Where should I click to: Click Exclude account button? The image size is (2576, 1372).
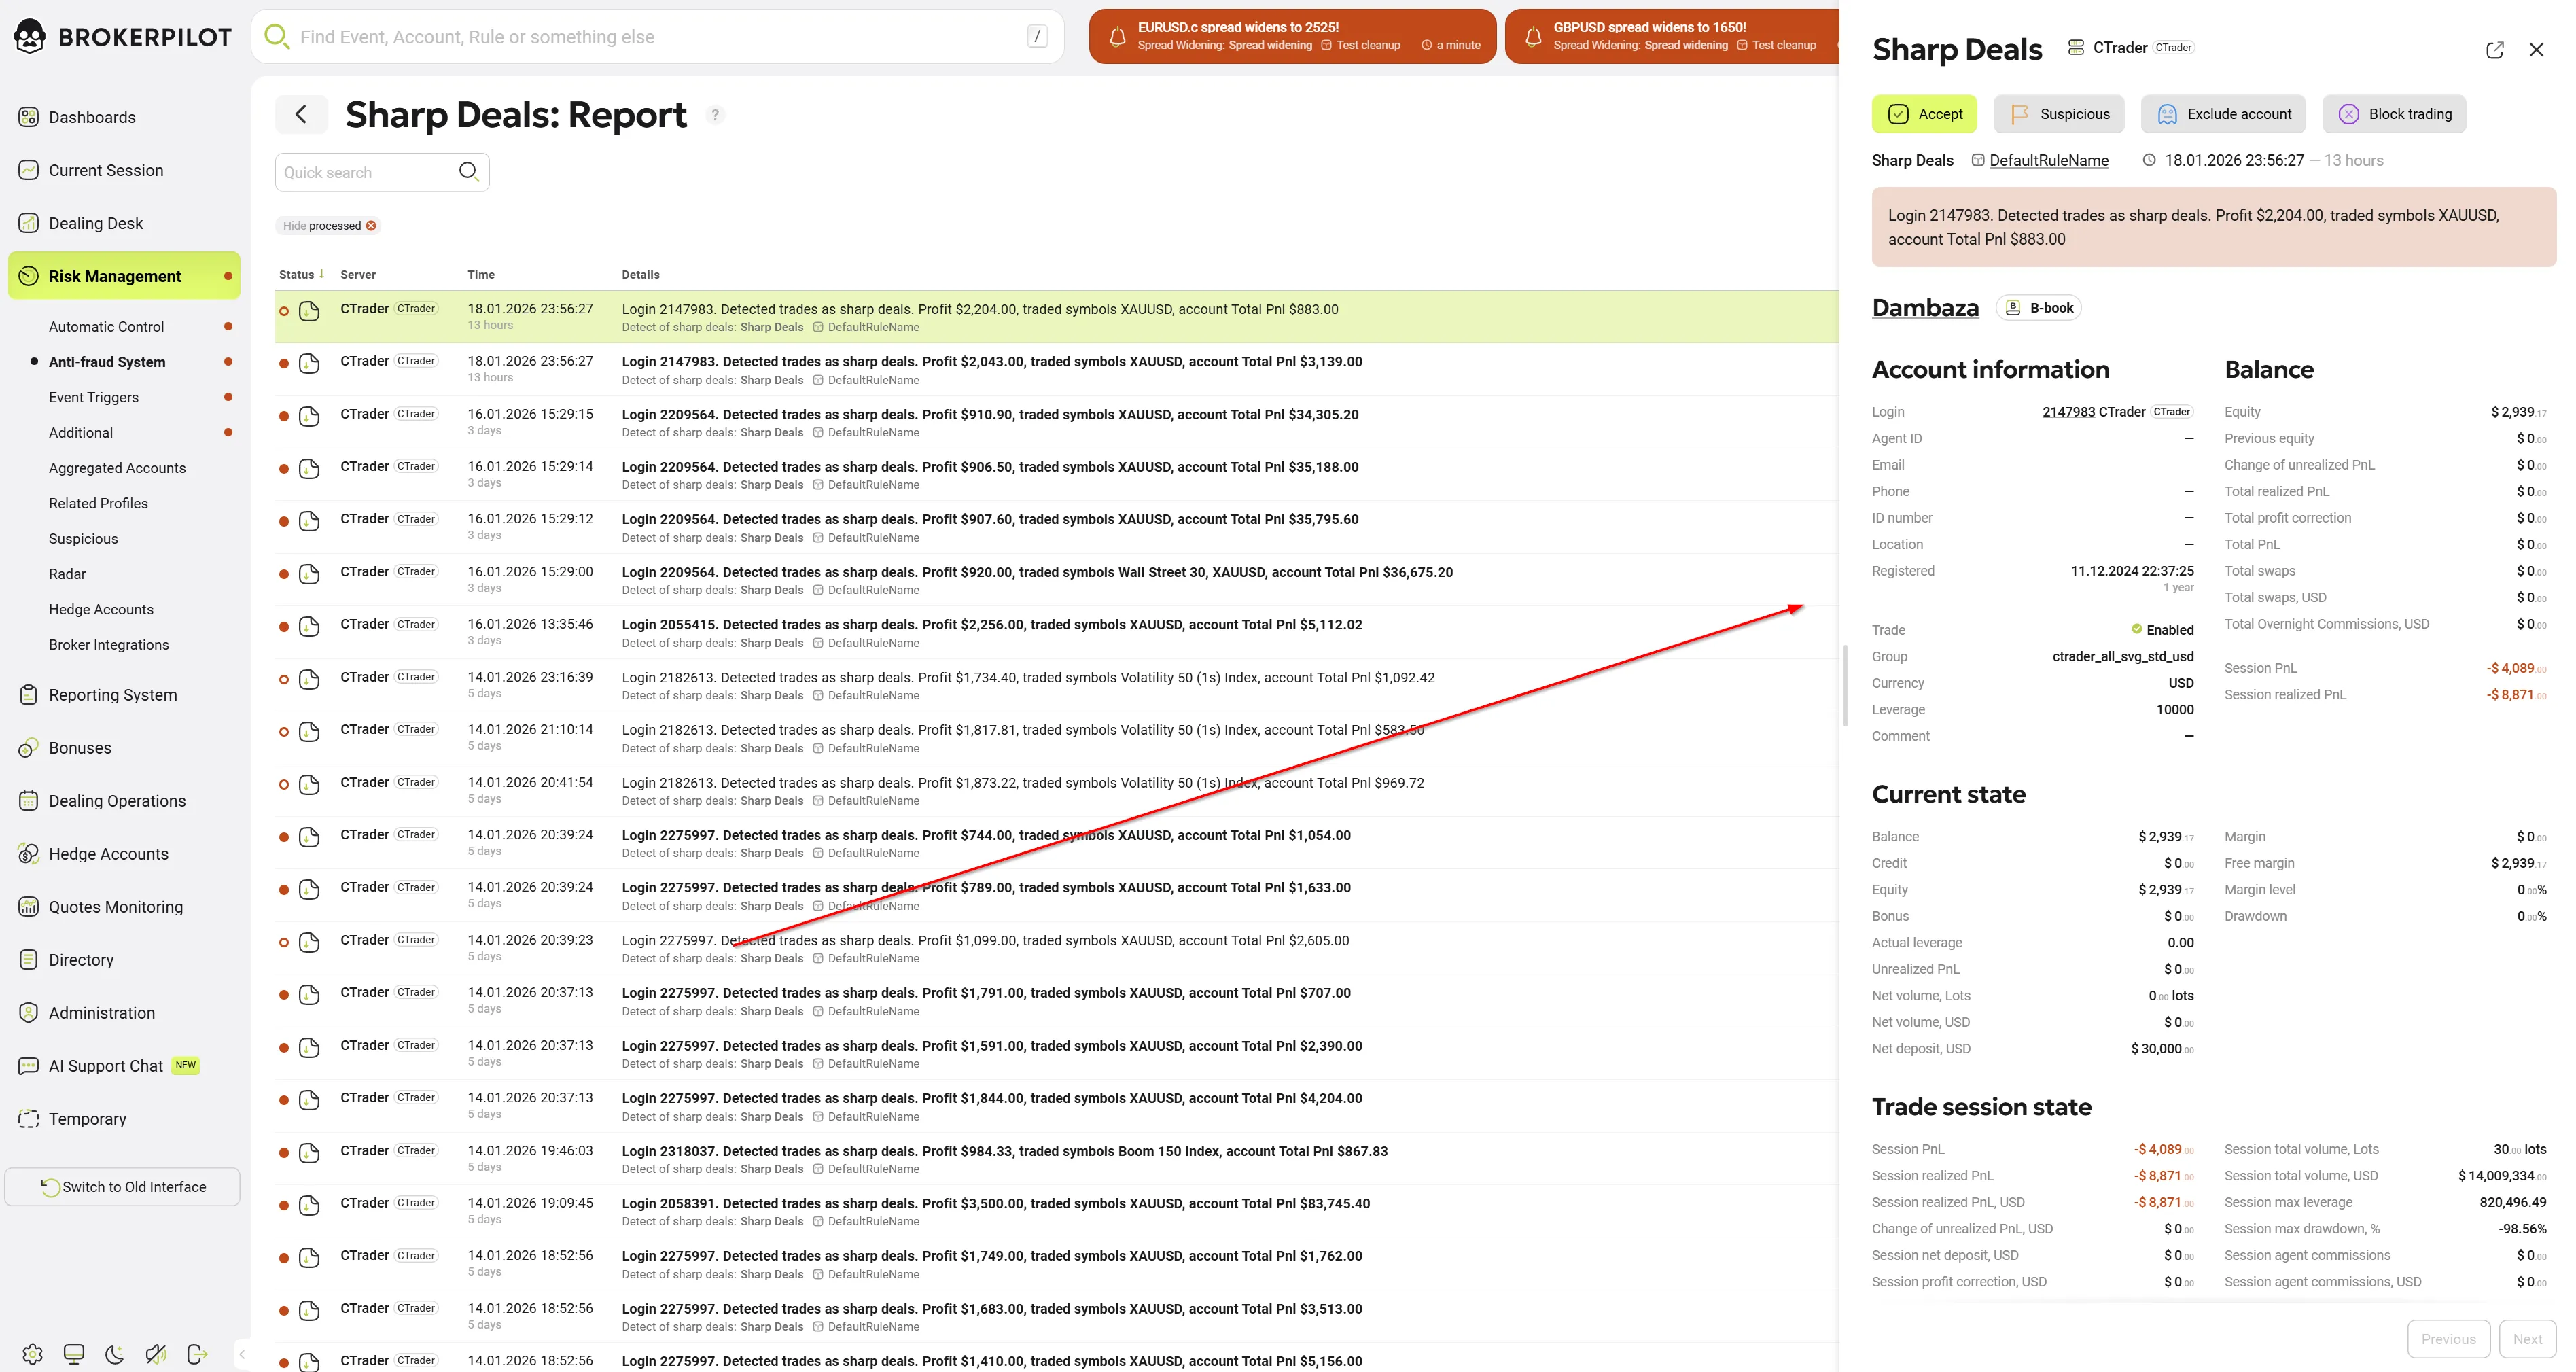pyautogui.click(x=2223, y=114)
